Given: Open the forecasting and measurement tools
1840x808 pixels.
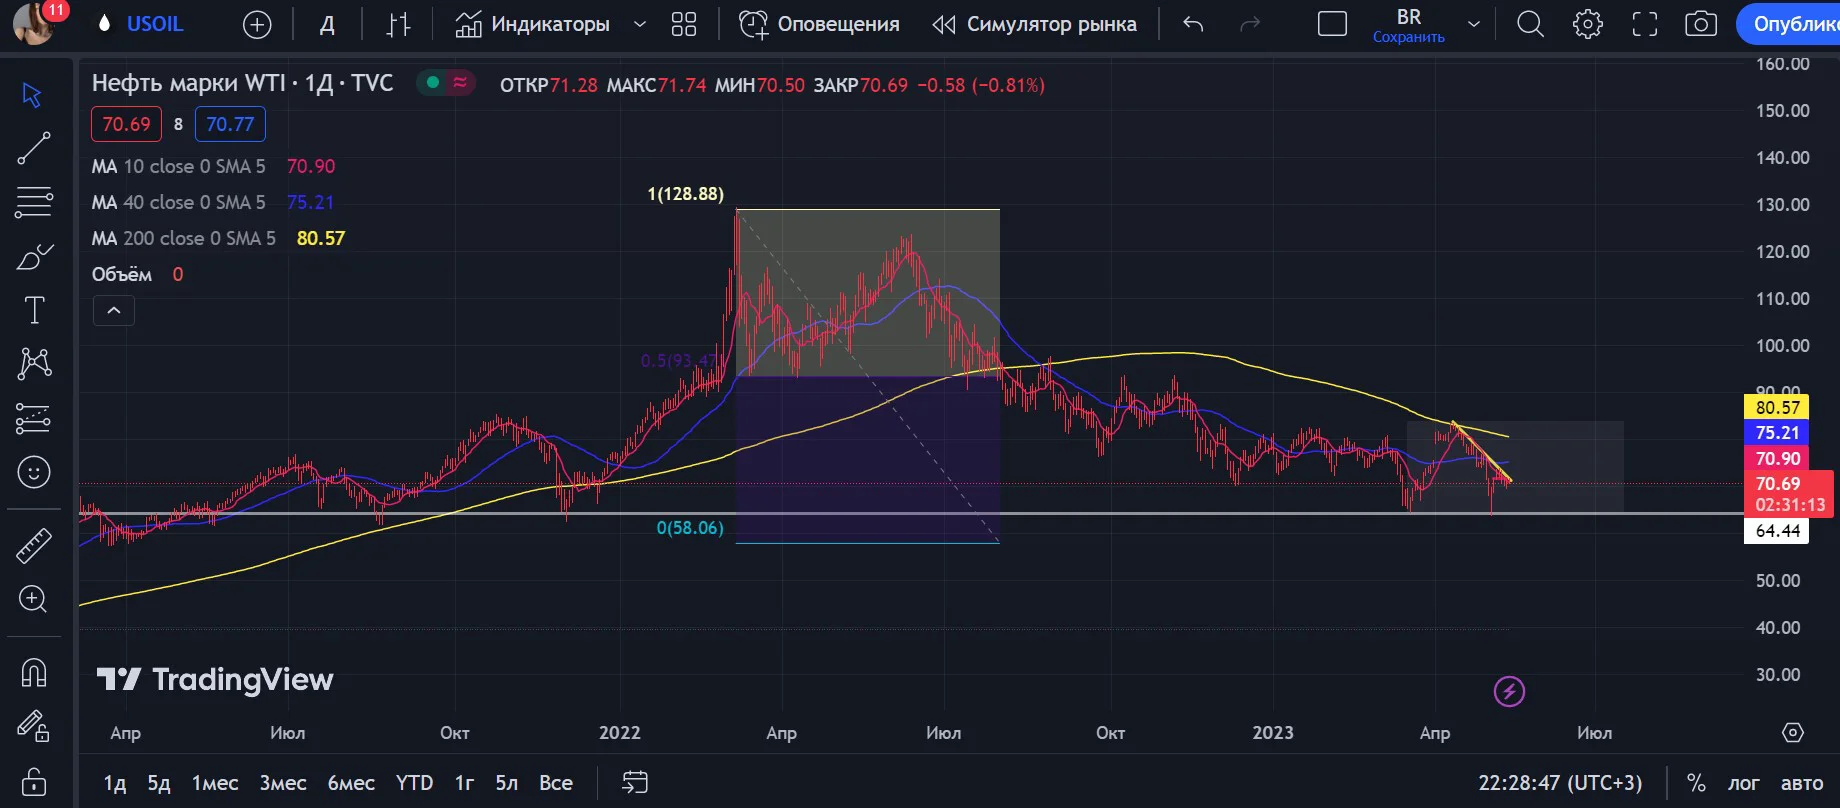Looking at the screenshot, I should tap(33, 418).
